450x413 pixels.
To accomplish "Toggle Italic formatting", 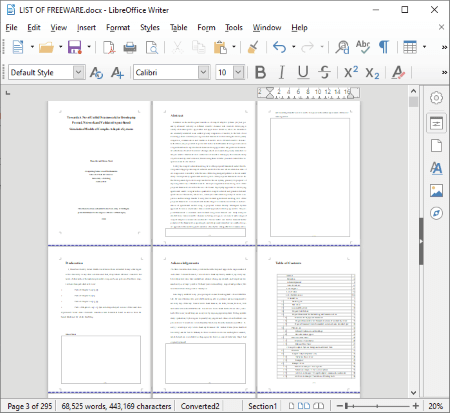I will point(282,72).
